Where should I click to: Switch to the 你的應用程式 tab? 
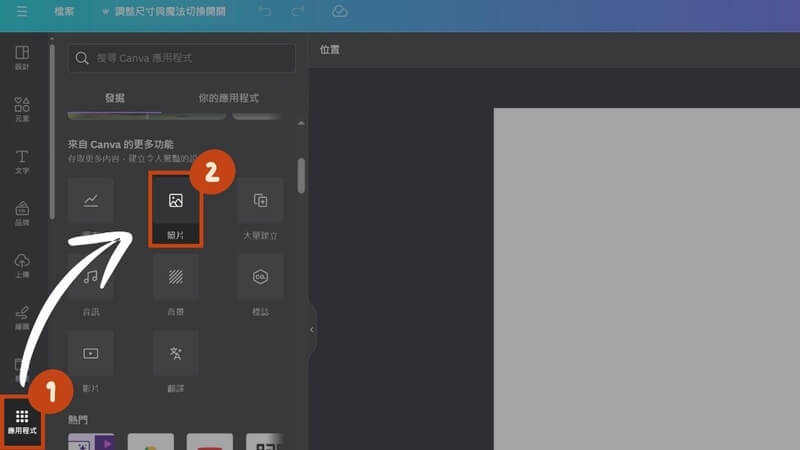[229, 98]
